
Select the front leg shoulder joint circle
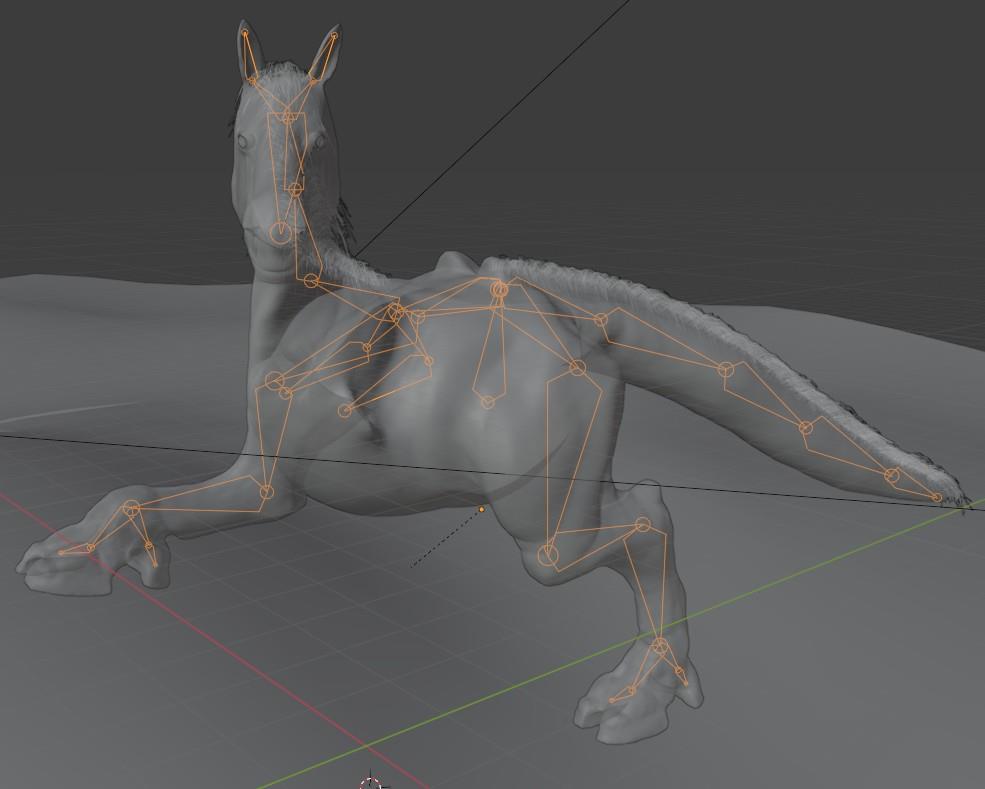click(x=276, y=381)
